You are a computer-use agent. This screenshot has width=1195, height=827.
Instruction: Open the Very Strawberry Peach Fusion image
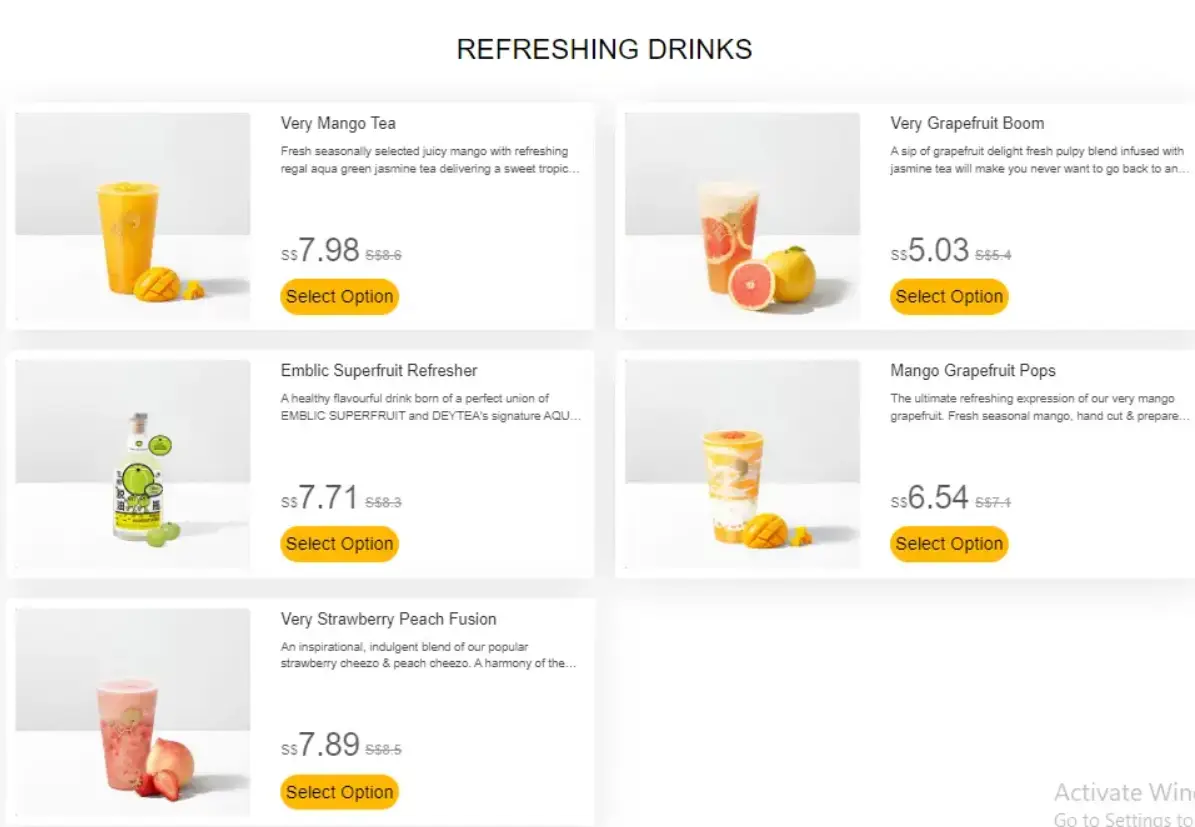click(132, 713)
